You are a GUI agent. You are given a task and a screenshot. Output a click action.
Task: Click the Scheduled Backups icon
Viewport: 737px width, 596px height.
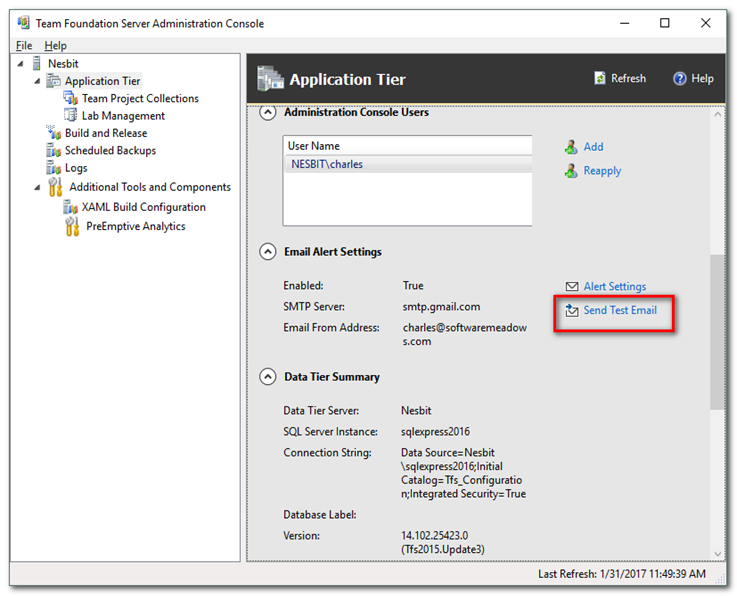pyautogui.click(x=54, y=151)
